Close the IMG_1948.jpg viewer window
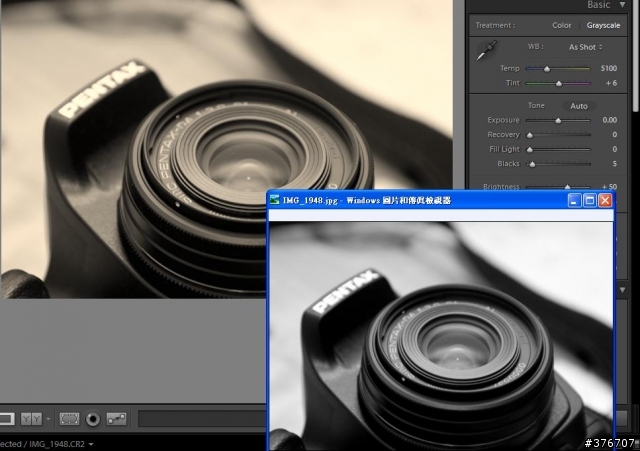The image size is (640, 451). [605, 200]
